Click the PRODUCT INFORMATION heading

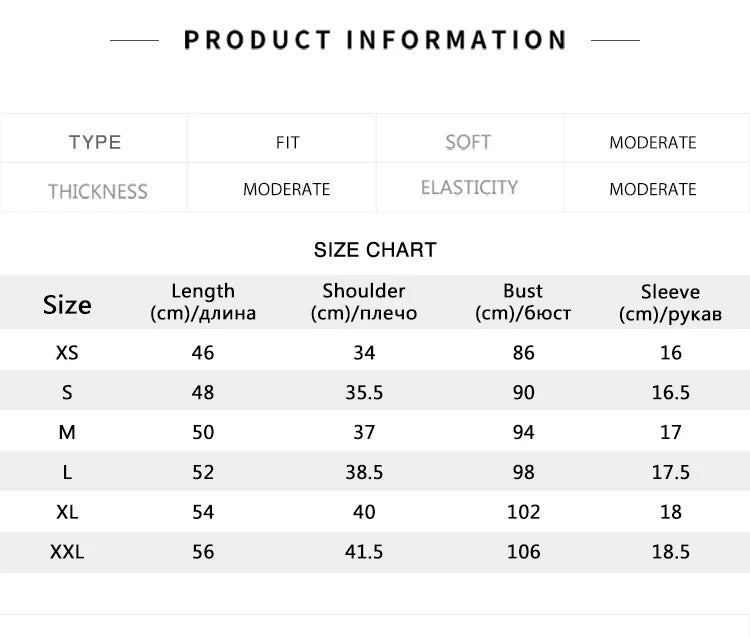pyautogui.click(x=375, y=40)
